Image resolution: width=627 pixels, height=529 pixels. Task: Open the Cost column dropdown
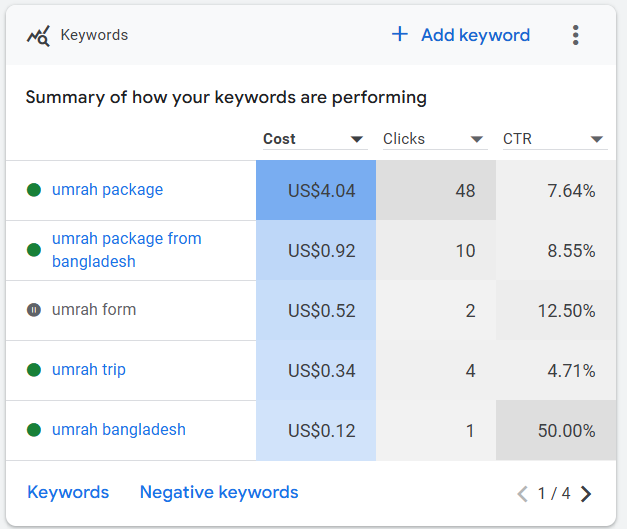(x=357, y=140)
